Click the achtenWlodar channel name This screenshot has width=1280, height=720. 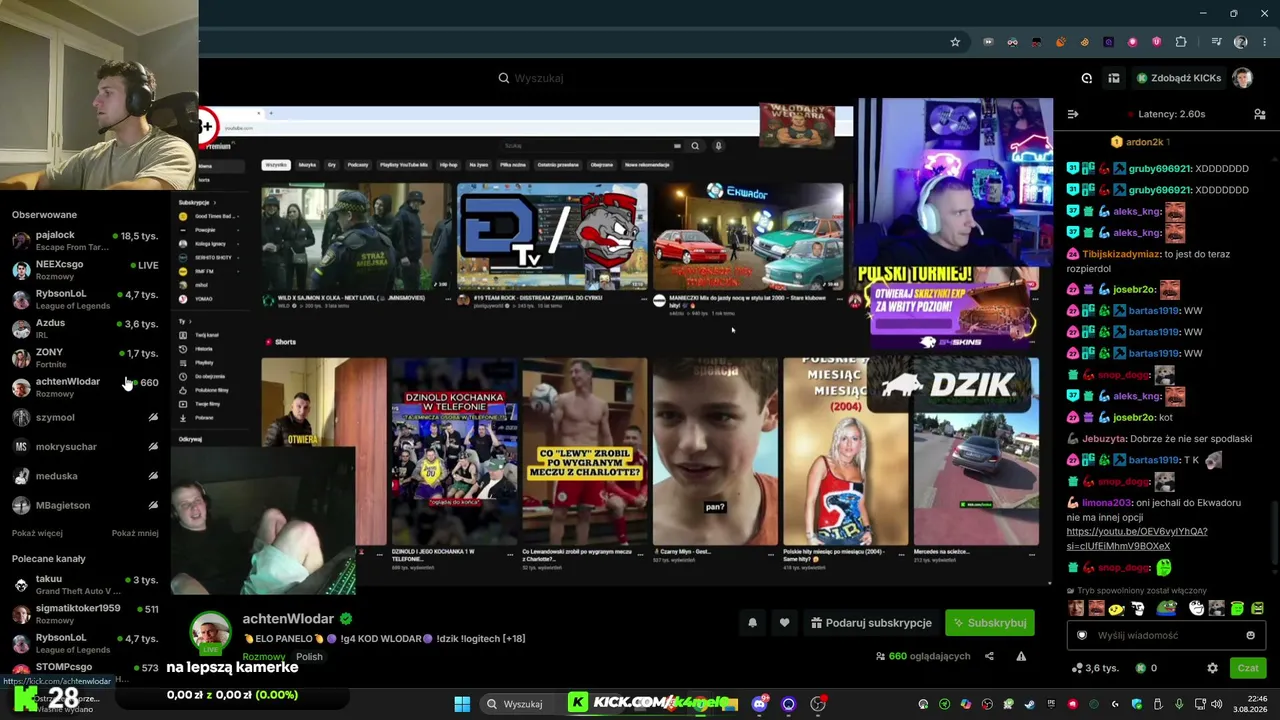tap(288, 619)
